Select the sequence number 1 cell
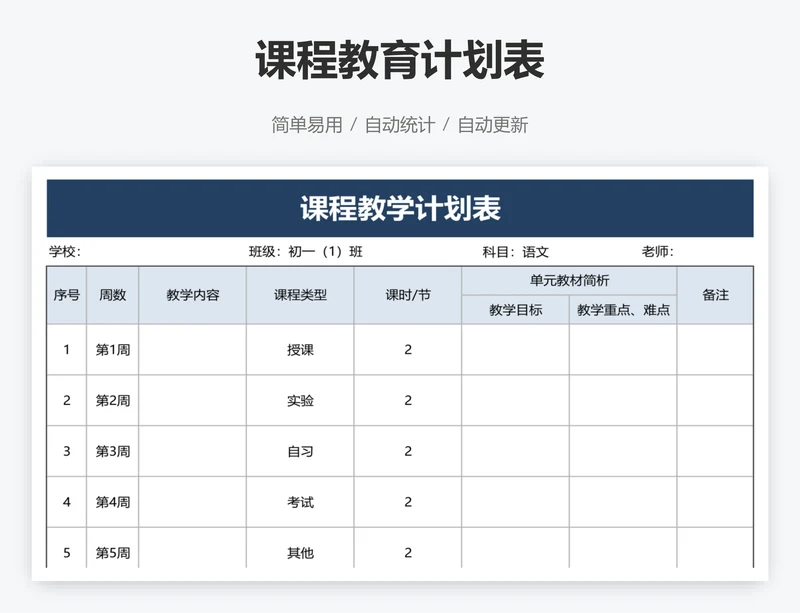This screenshot has width=800, height=613. click(x=67, y=350)
